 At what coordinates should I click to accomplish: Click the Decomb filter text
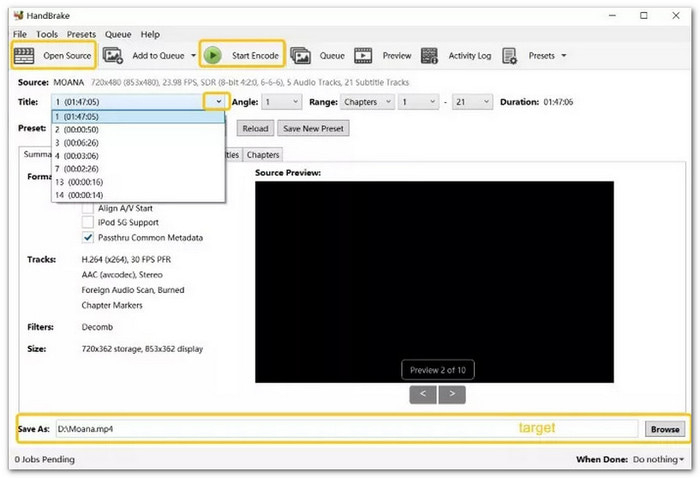coord(97,327)
